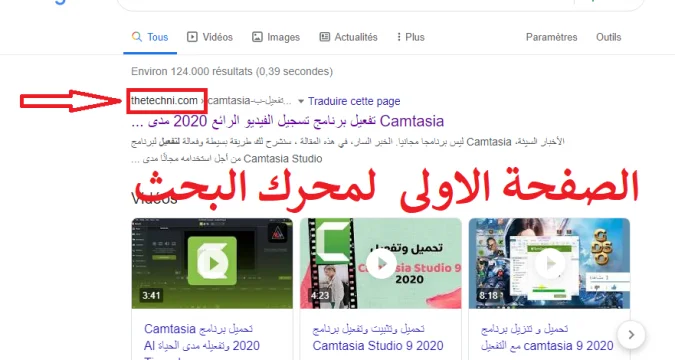Click the newspaper icon beside Actualités
The height and width of the screenshot is (360, 675).
click(x=325, y=37)
